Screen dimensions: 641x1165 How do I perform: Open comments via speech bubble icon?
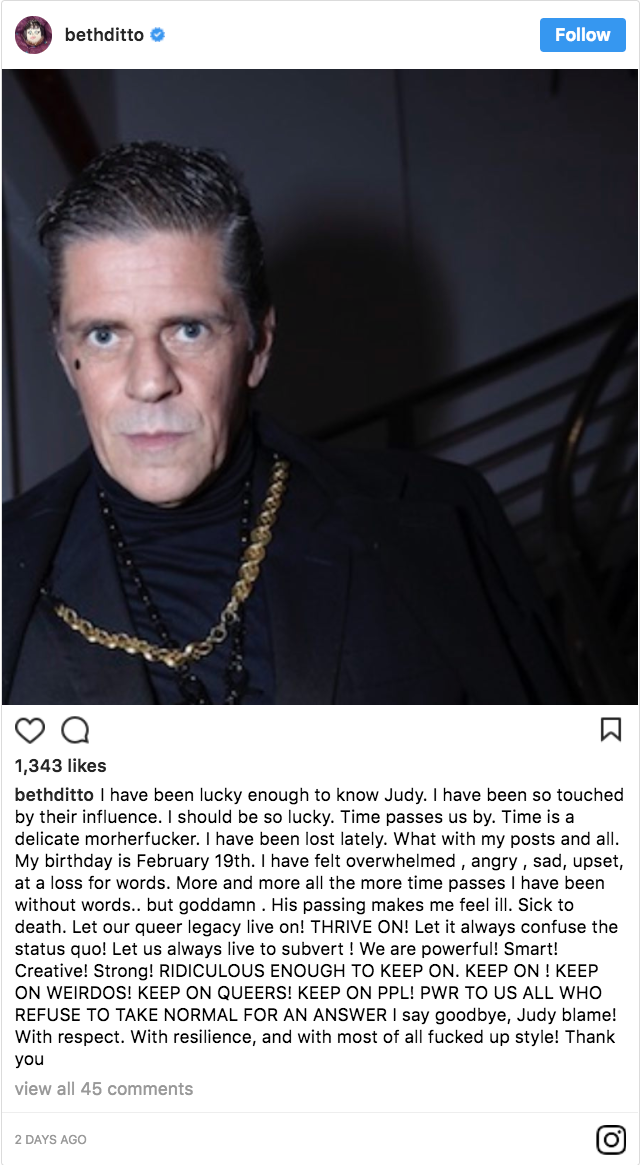[x=75, y=730]
